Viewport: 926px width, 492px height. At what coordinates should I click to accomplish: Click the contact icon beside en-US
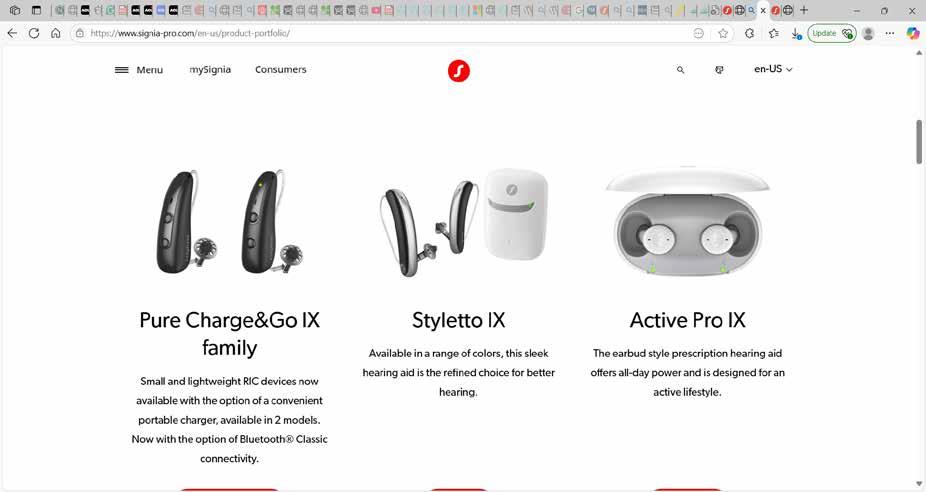[x=719, y=70]
